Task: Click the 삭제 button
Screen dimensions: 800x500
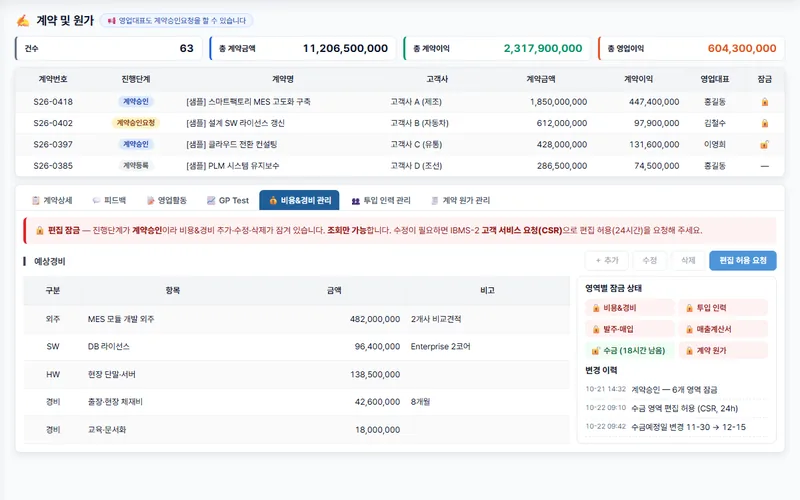Action: pyautogui.click(x=688, y=260)
